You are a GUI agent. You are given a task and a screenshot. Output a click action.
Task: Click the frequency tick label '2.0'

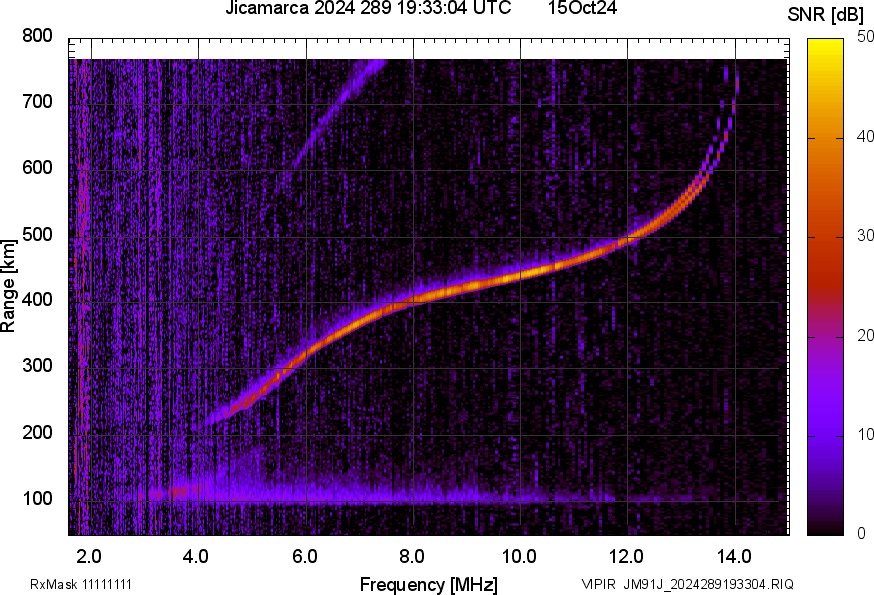point(89,557)
